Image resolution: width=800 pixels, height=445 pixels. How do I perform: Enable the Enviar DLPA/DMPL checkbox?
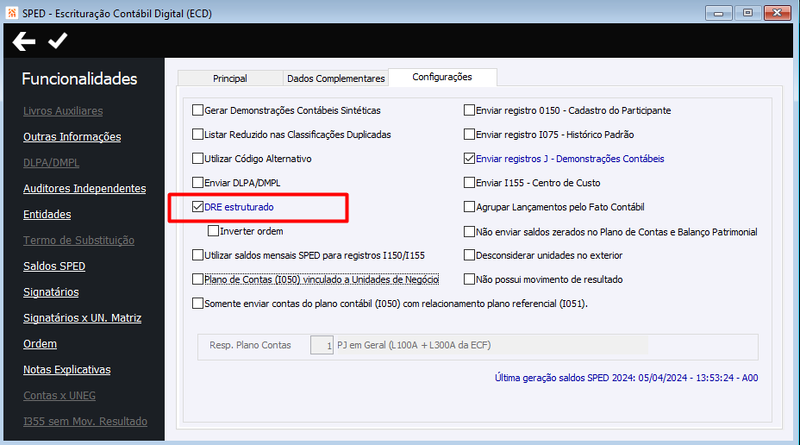point(198,182)
